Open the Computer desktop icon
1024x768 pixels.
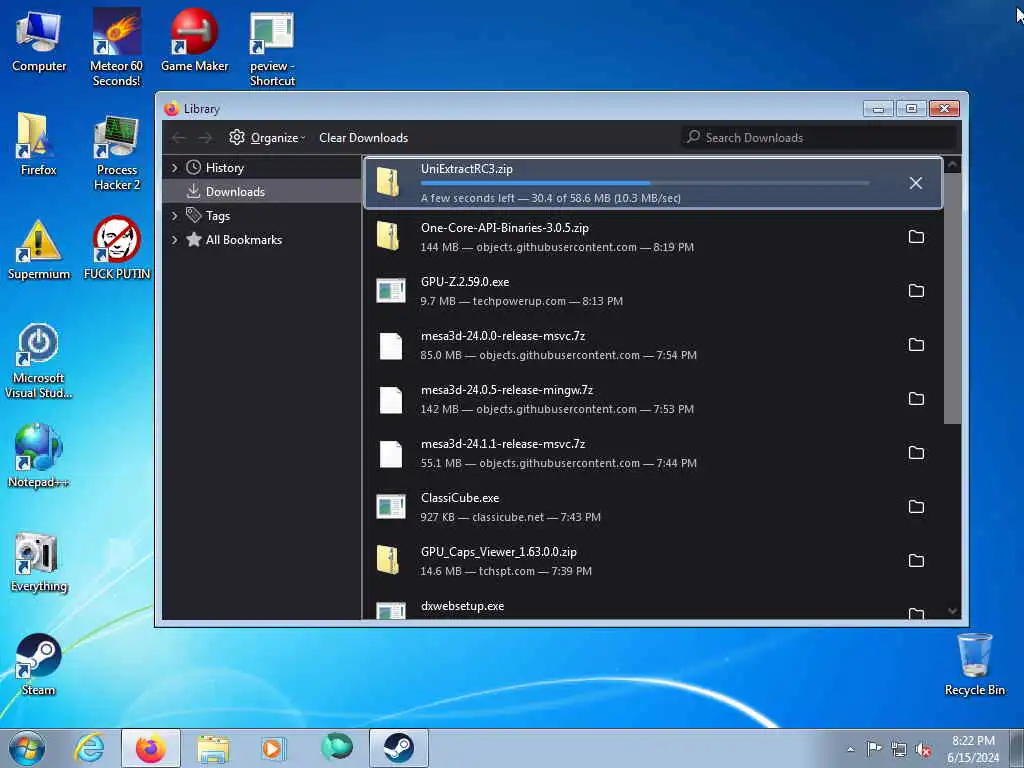click(x=39, y=40)
